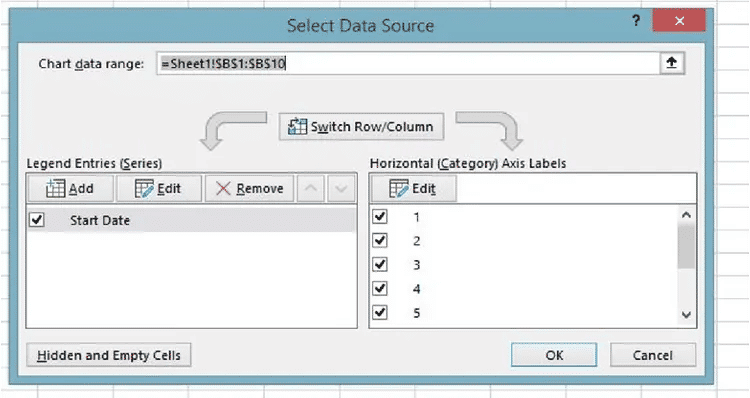Uncheck the Start Date series checkbox

click(37, 220)
